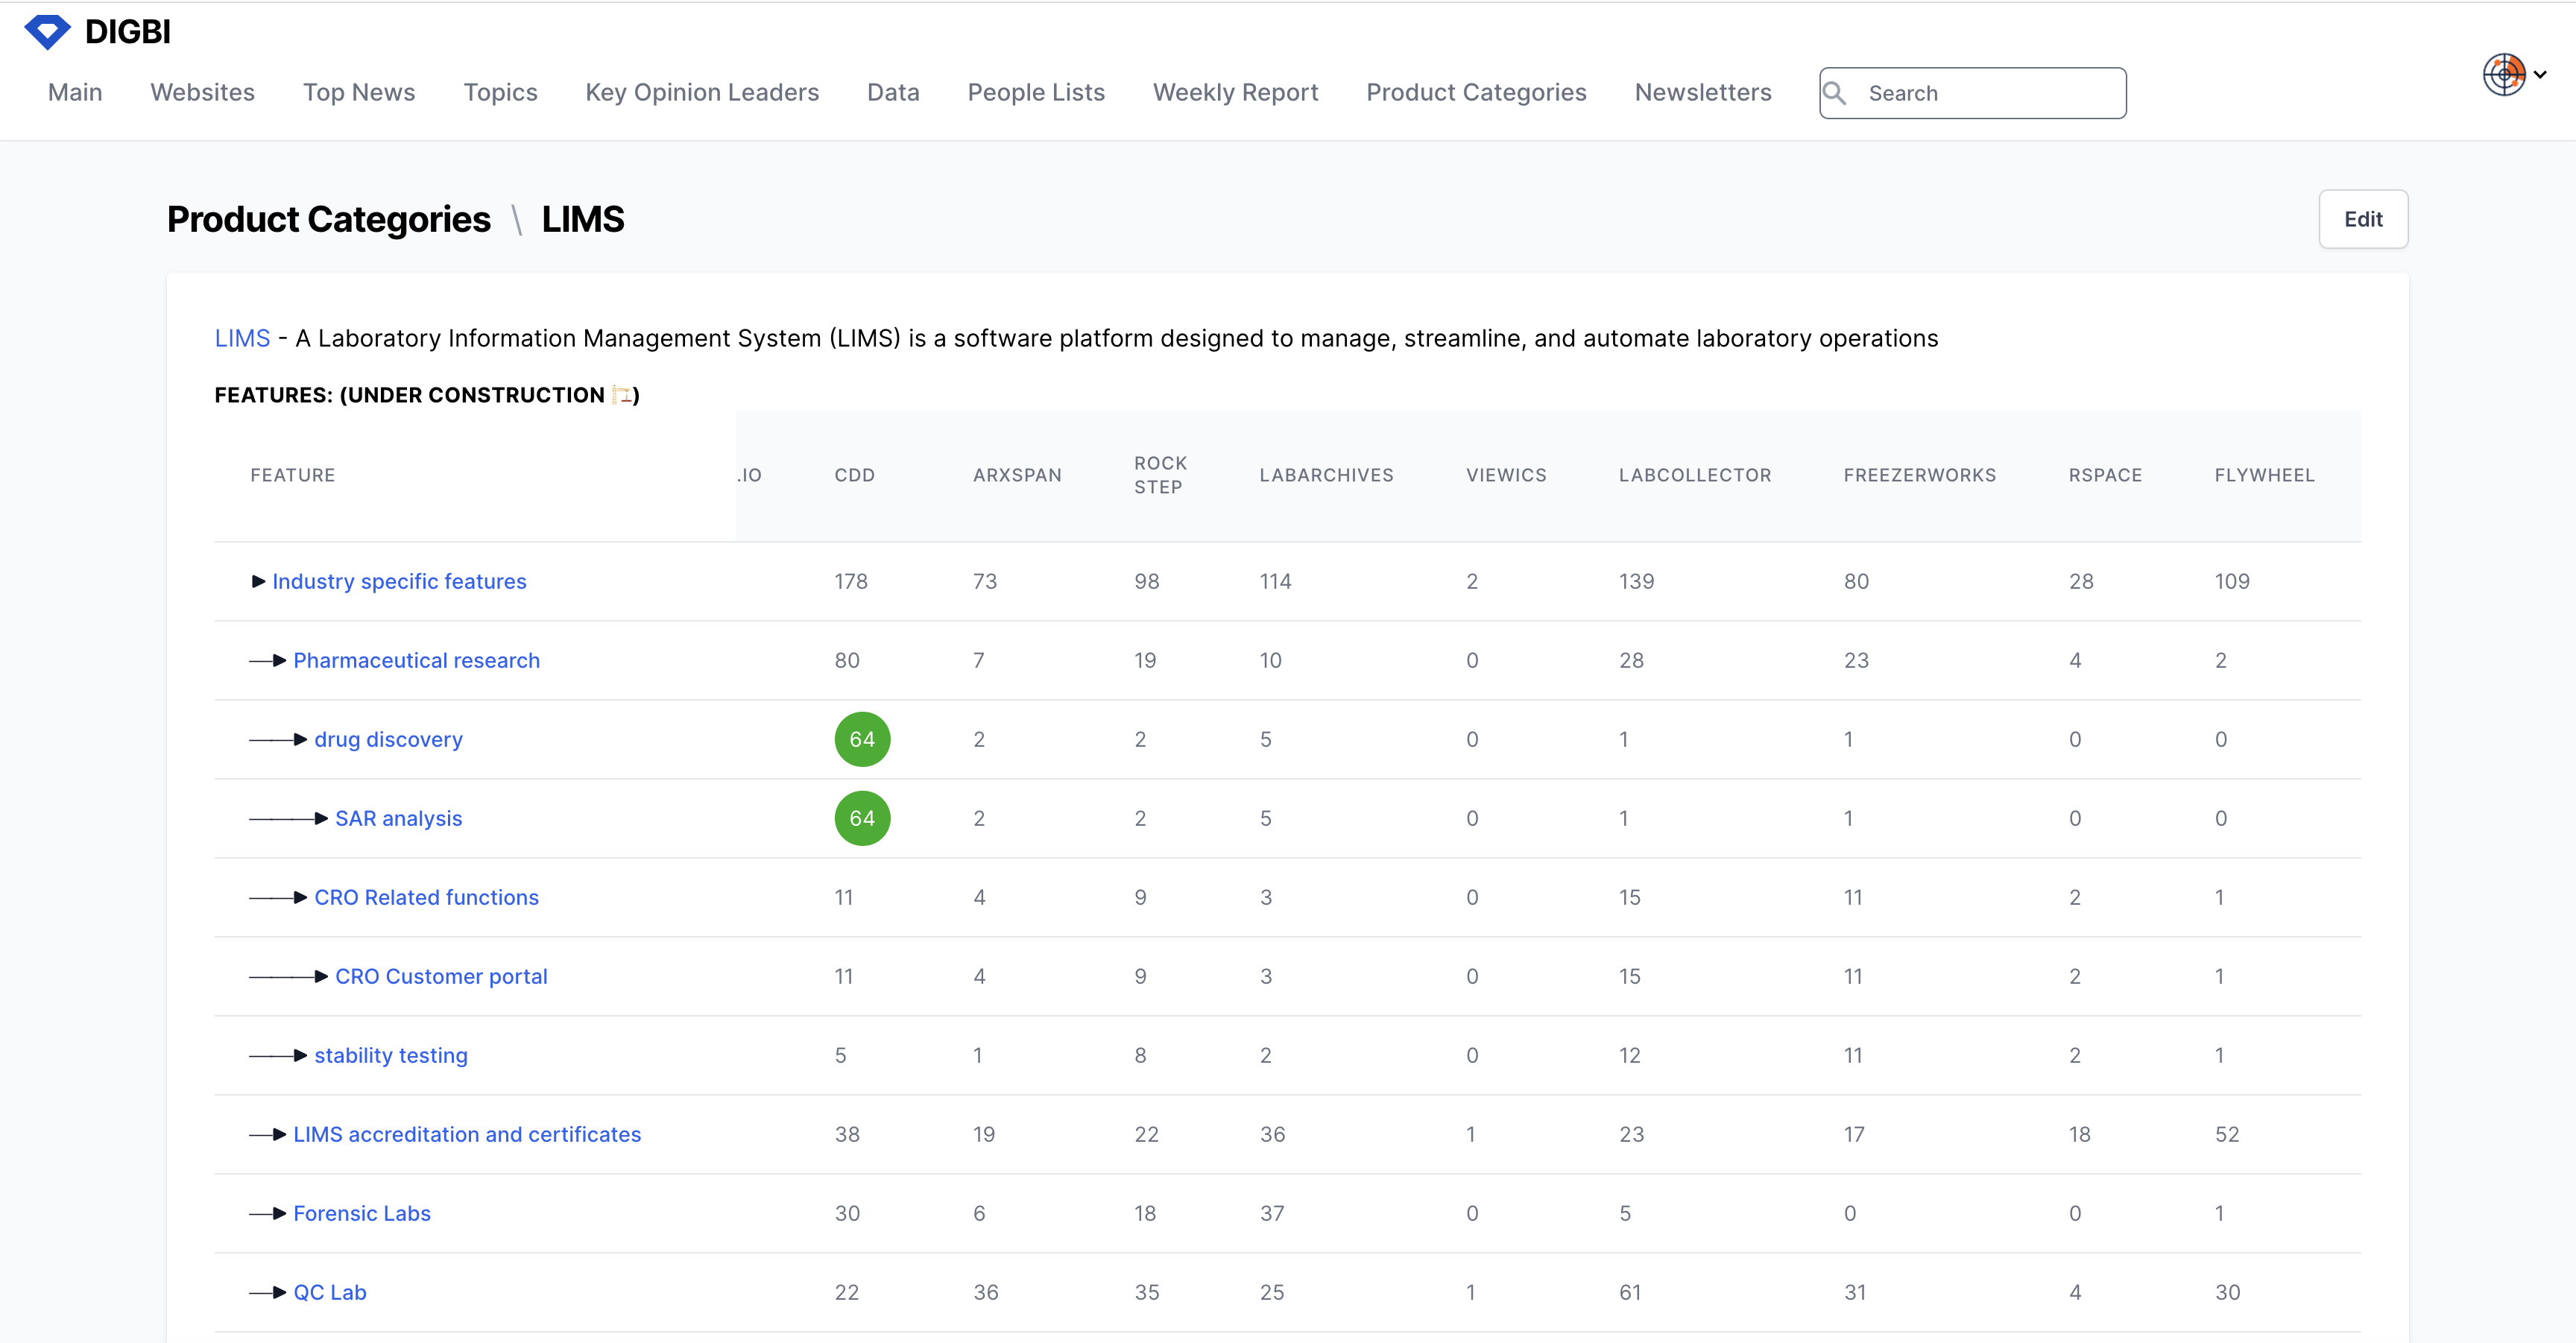Click the 52 Flywheel value in accreditation row
Image resolution: width=2576 pixels, height=1343 pixels.
click(2227, 1134)
